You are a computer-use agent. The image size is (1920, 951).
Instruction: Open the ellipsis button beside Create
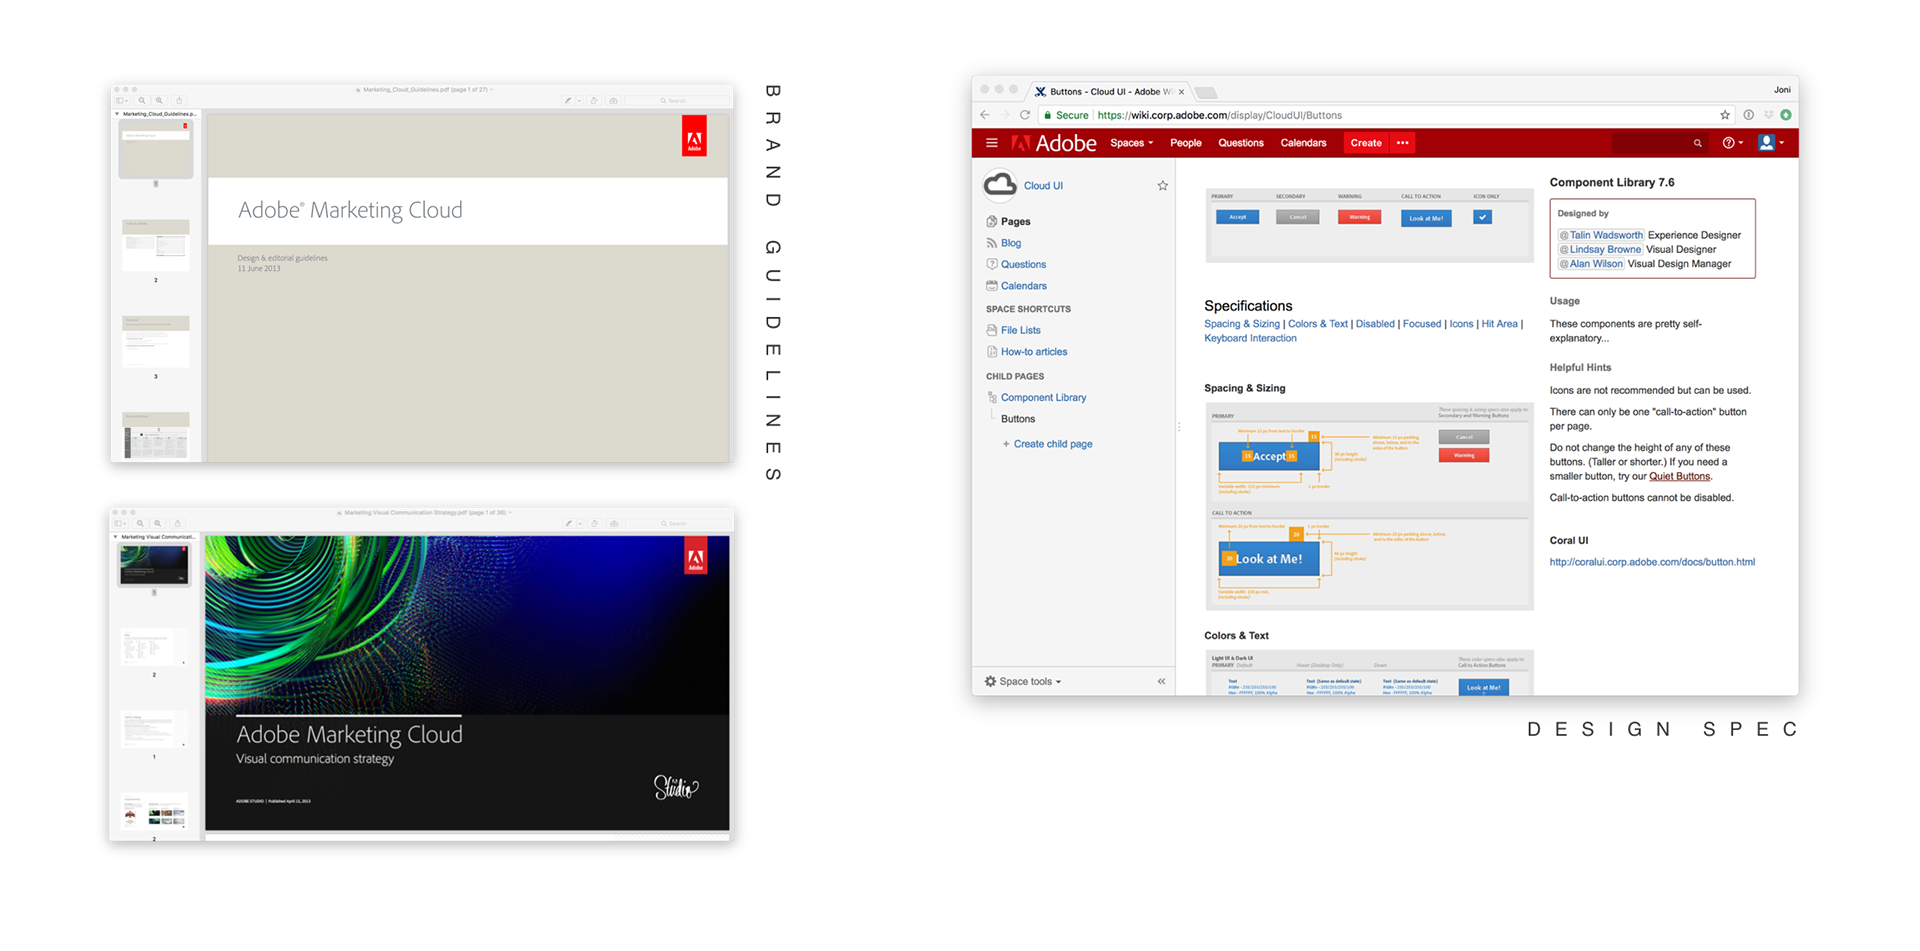[1402, 143]
